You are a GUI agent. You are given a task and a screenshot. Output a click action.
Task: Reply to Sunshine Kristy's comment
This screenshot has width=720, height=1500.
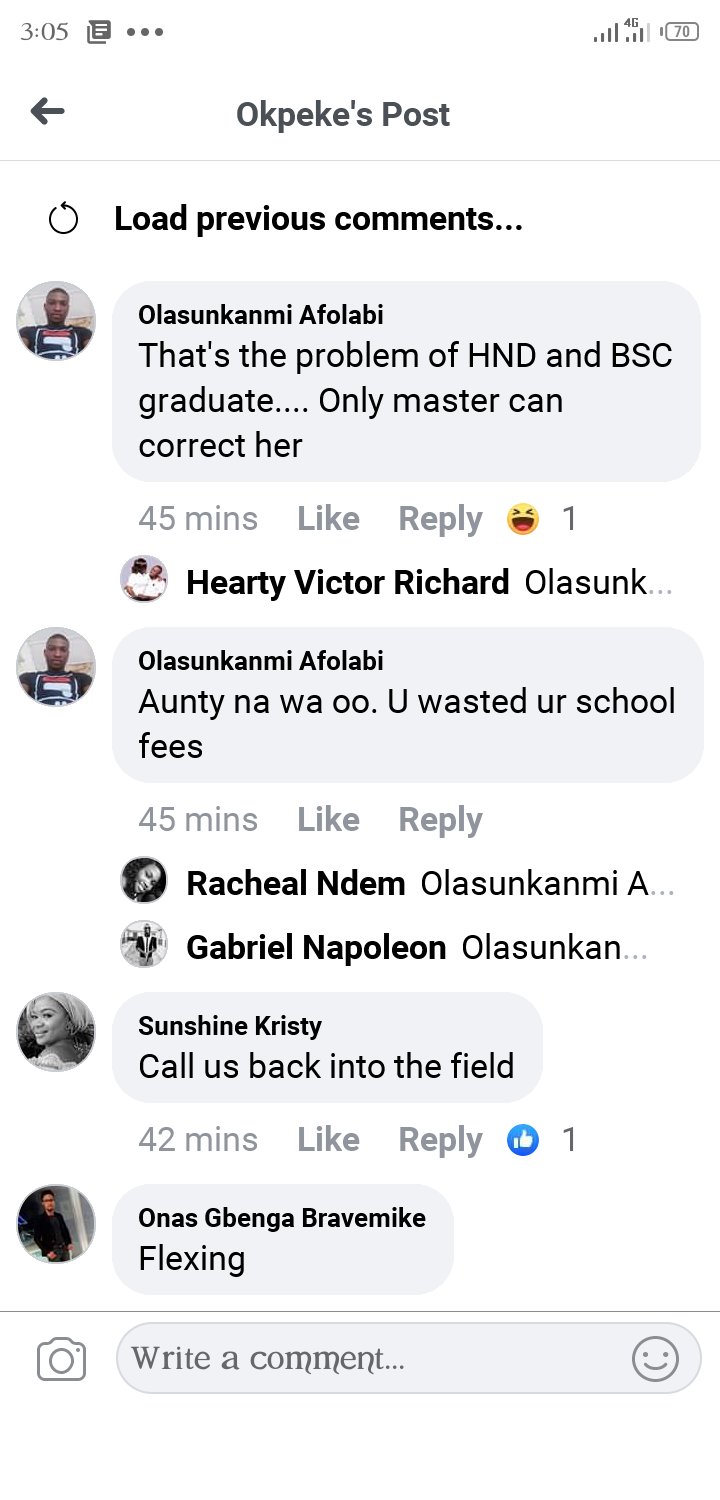[440, 1140]
